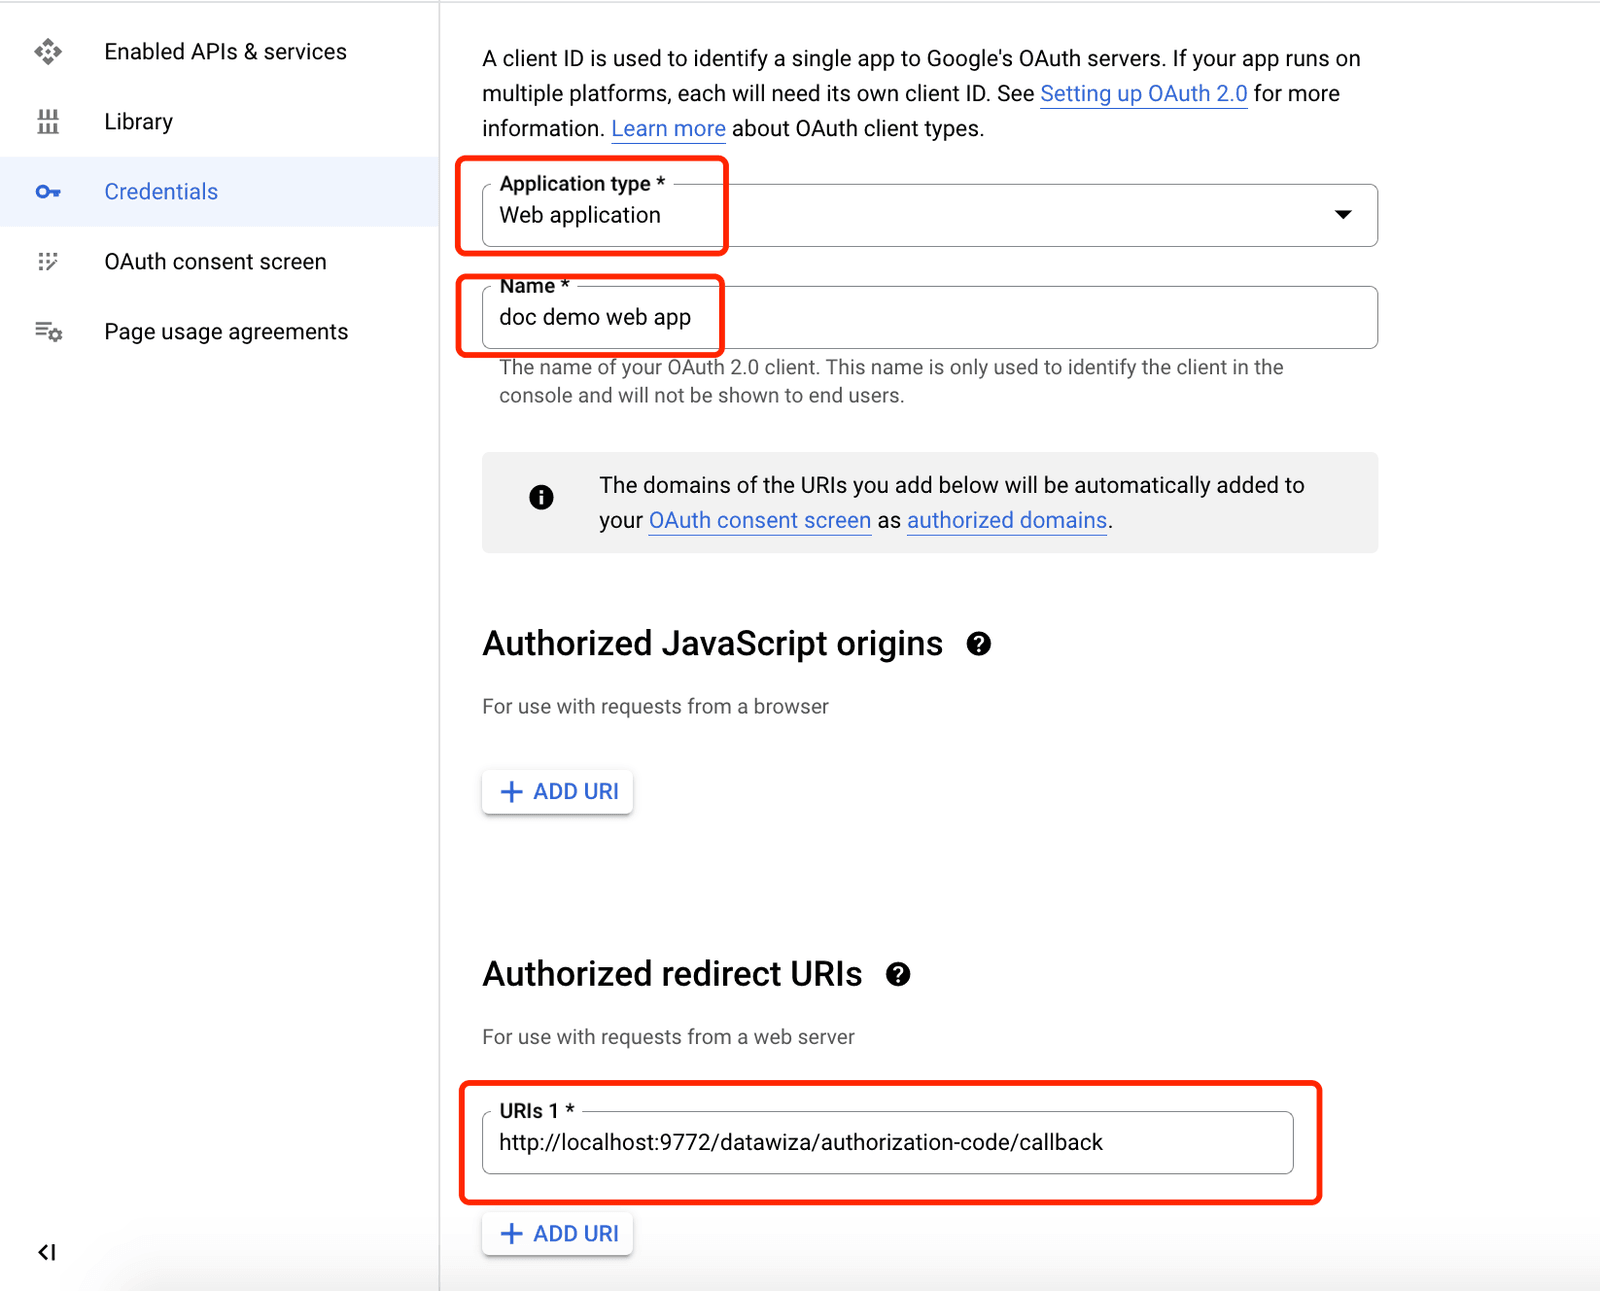Open OAuth consent screen from the sidebar

[x=220, y=262]
